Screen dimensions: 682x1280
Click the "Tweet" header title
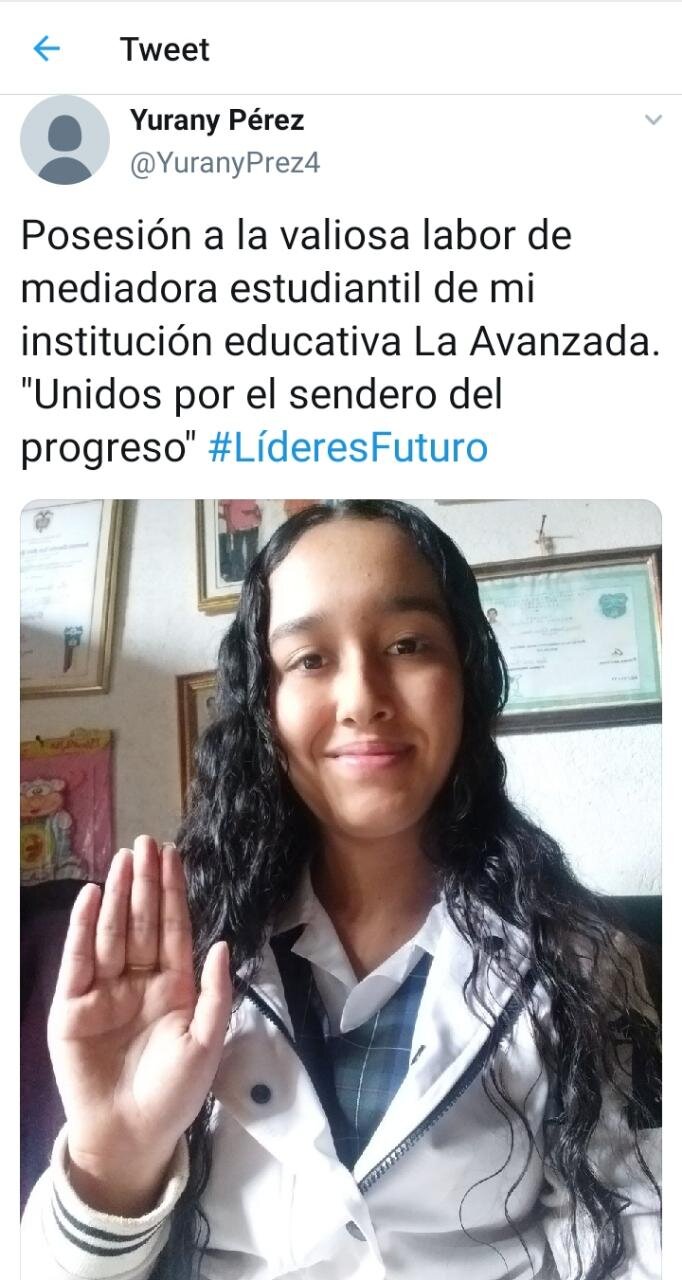pos(165,49)
